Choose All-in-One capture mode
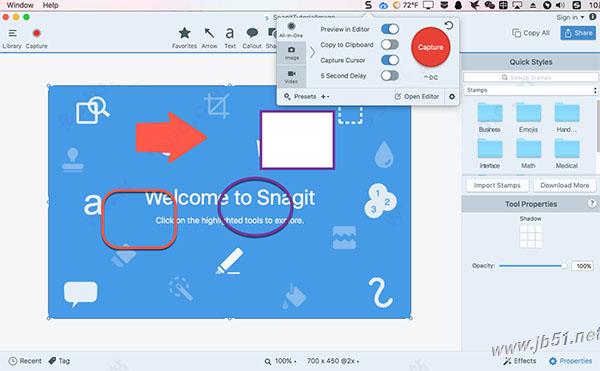Viewport: 600px width, 371px height. (291, 30)
